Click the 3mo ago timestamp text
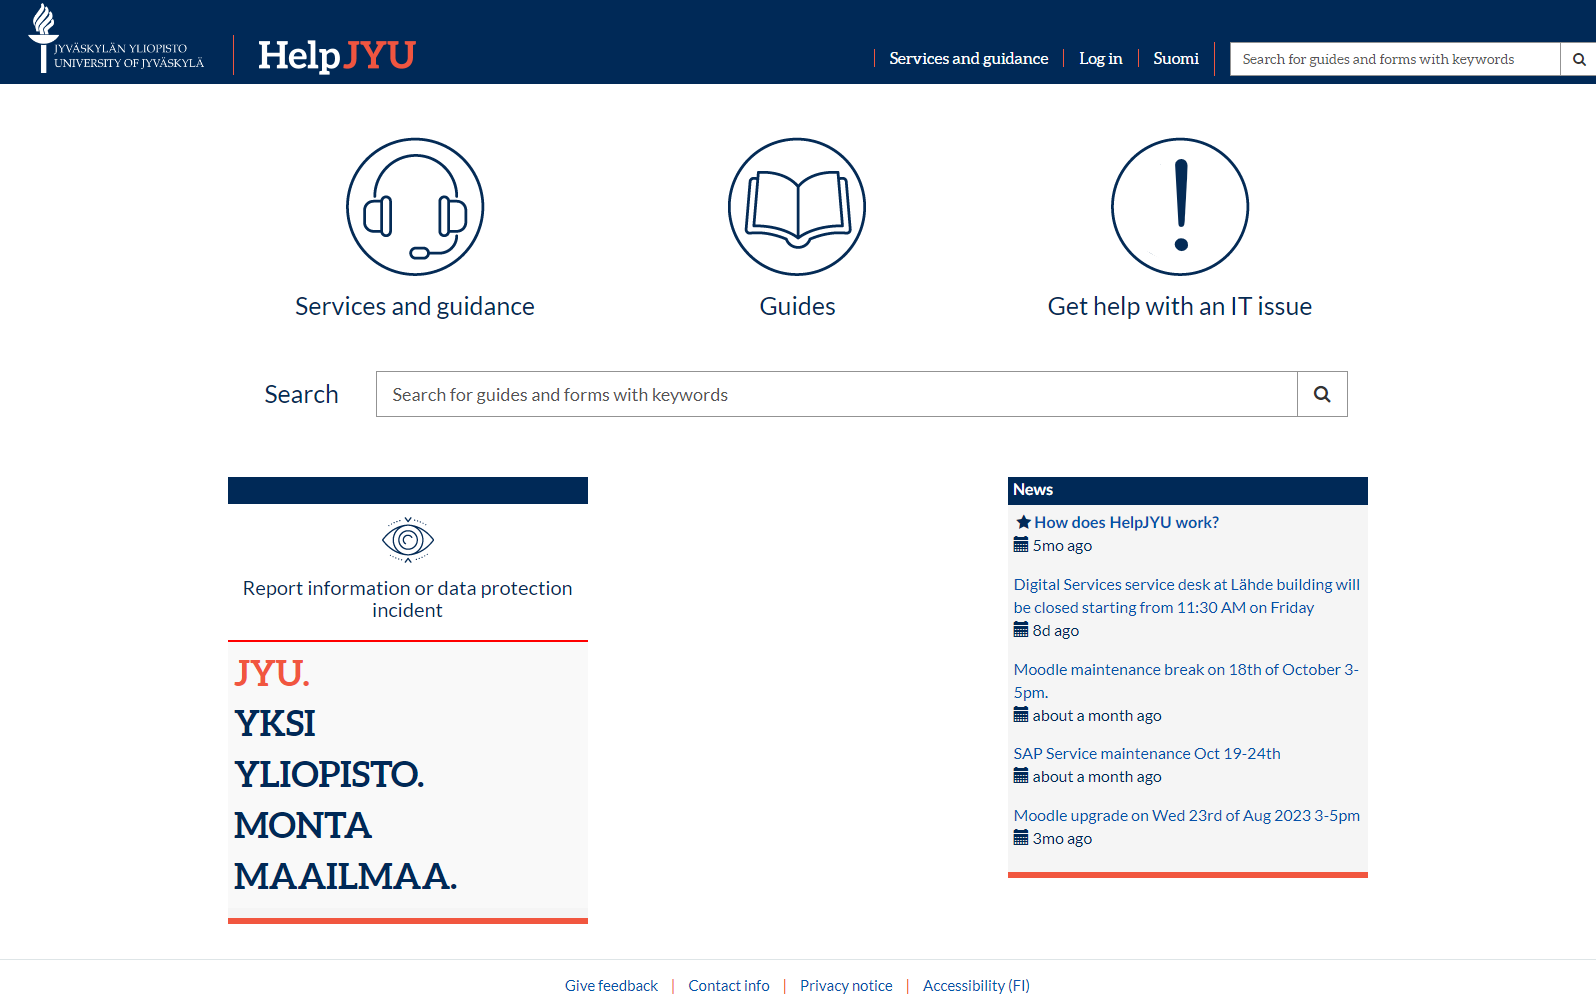1596x1008 pixels. point(1062,838)
